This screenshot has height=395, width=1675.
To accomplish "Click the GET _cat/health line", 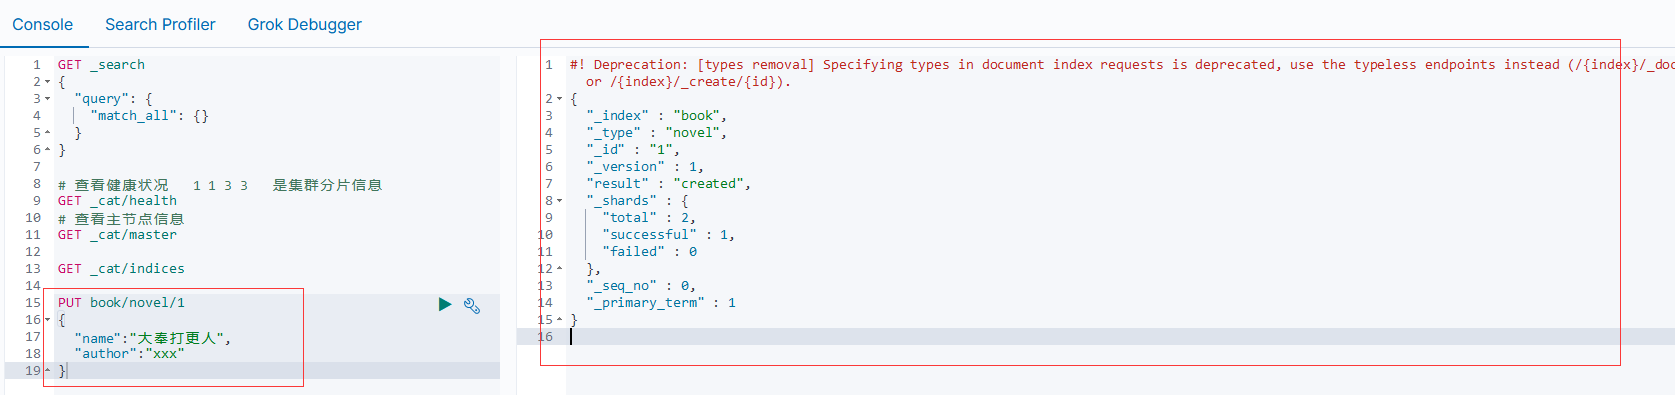I will click(117, 201).
